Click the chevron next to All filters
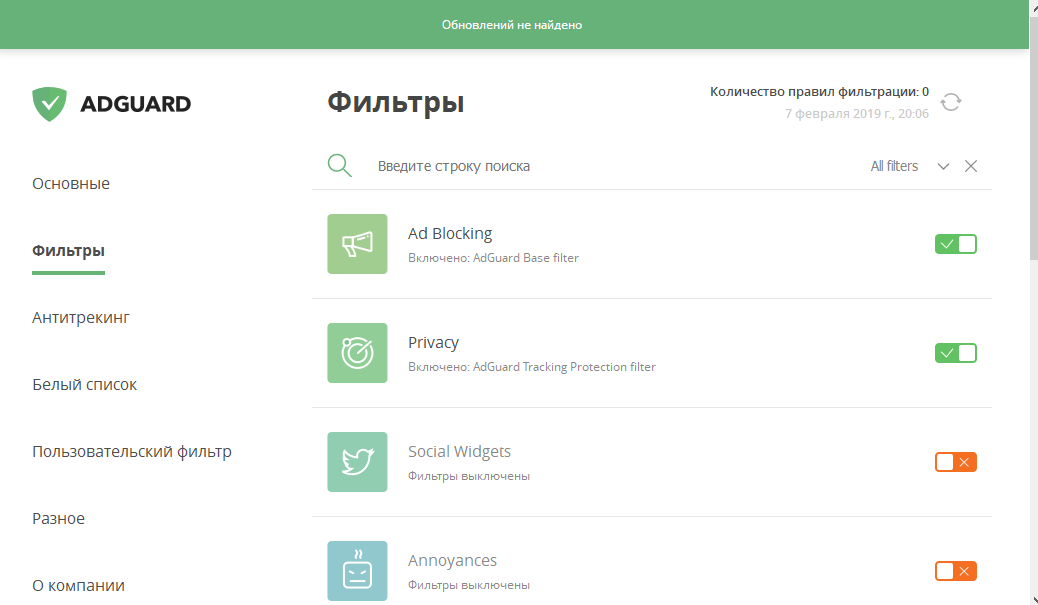The width and height of the screenshot is (1038, 605). click(x=943, y=167)
